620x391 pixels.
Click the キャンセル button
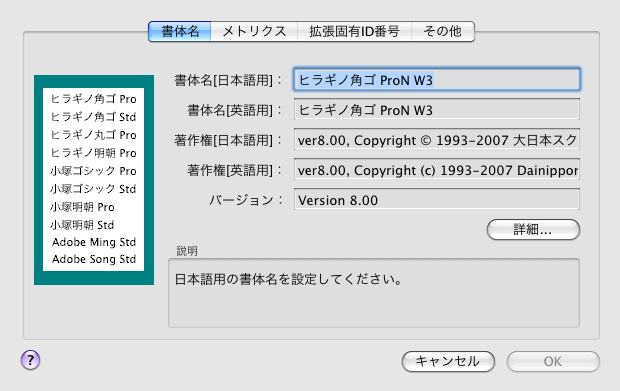pyautogui.click(x=448, y=361)
